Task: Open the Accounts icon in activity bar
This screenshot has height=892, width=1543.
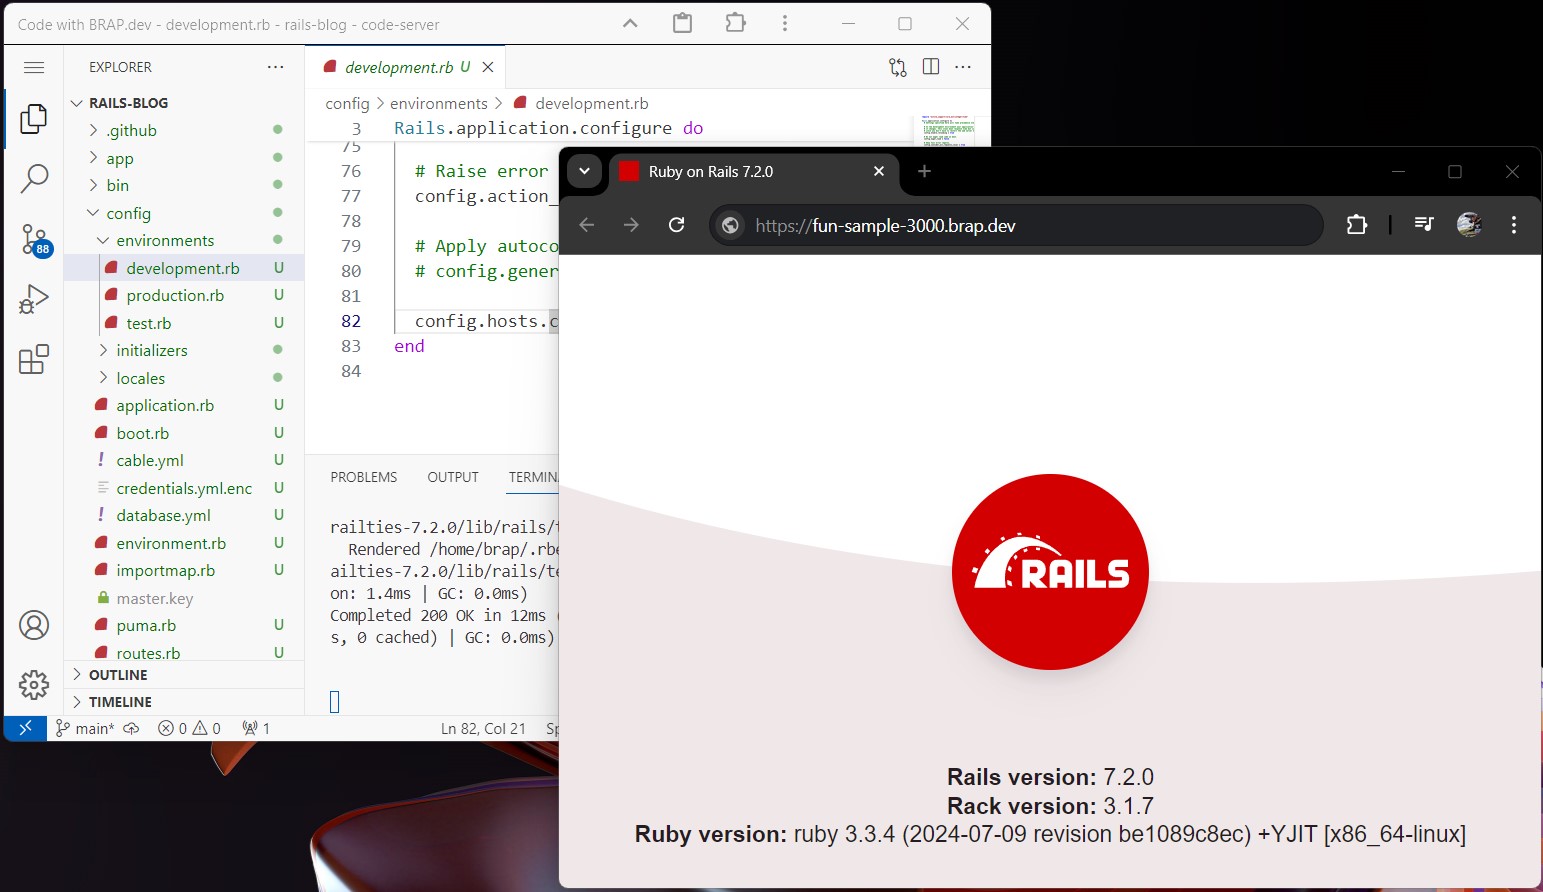Action: pos(34,625)
